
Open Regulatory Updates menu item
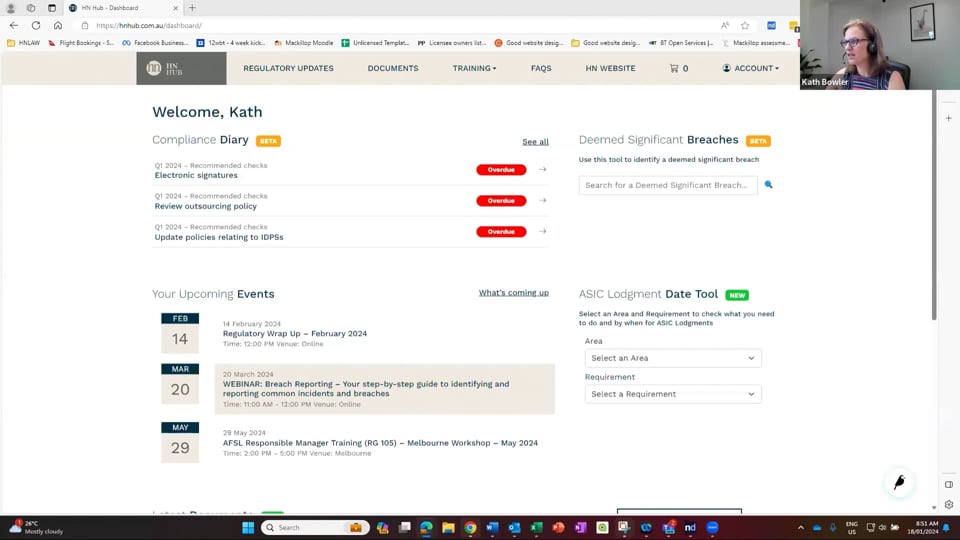[x=288, y=69]
